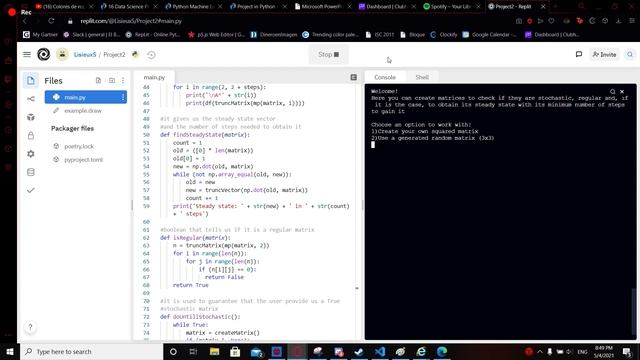This screenshot has height=360, width=640.
Task: Go back in the browser
Action: [x=25, y=21]
